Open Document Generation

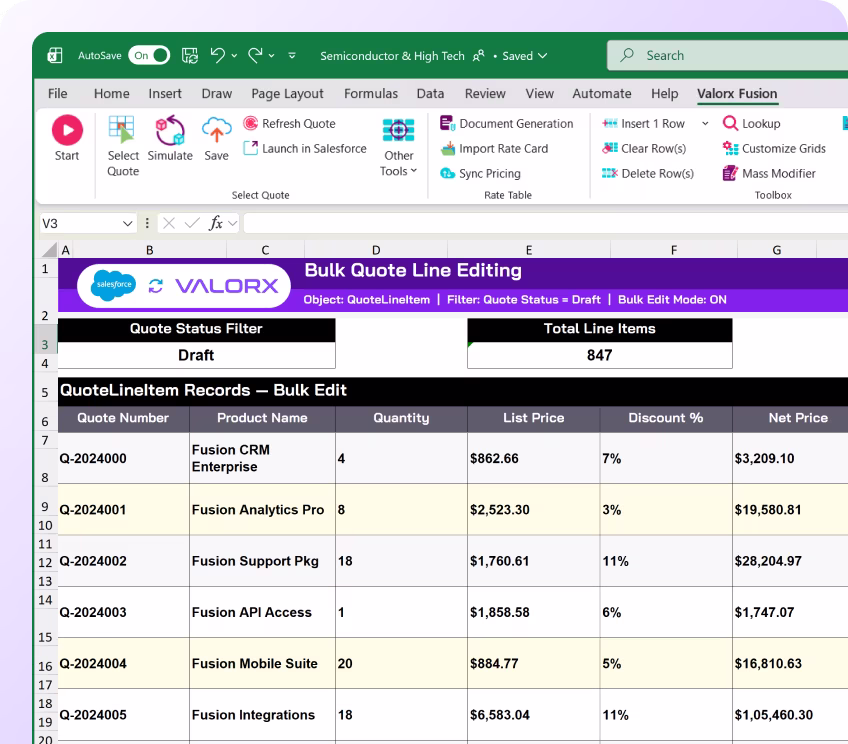coord(506,123)
